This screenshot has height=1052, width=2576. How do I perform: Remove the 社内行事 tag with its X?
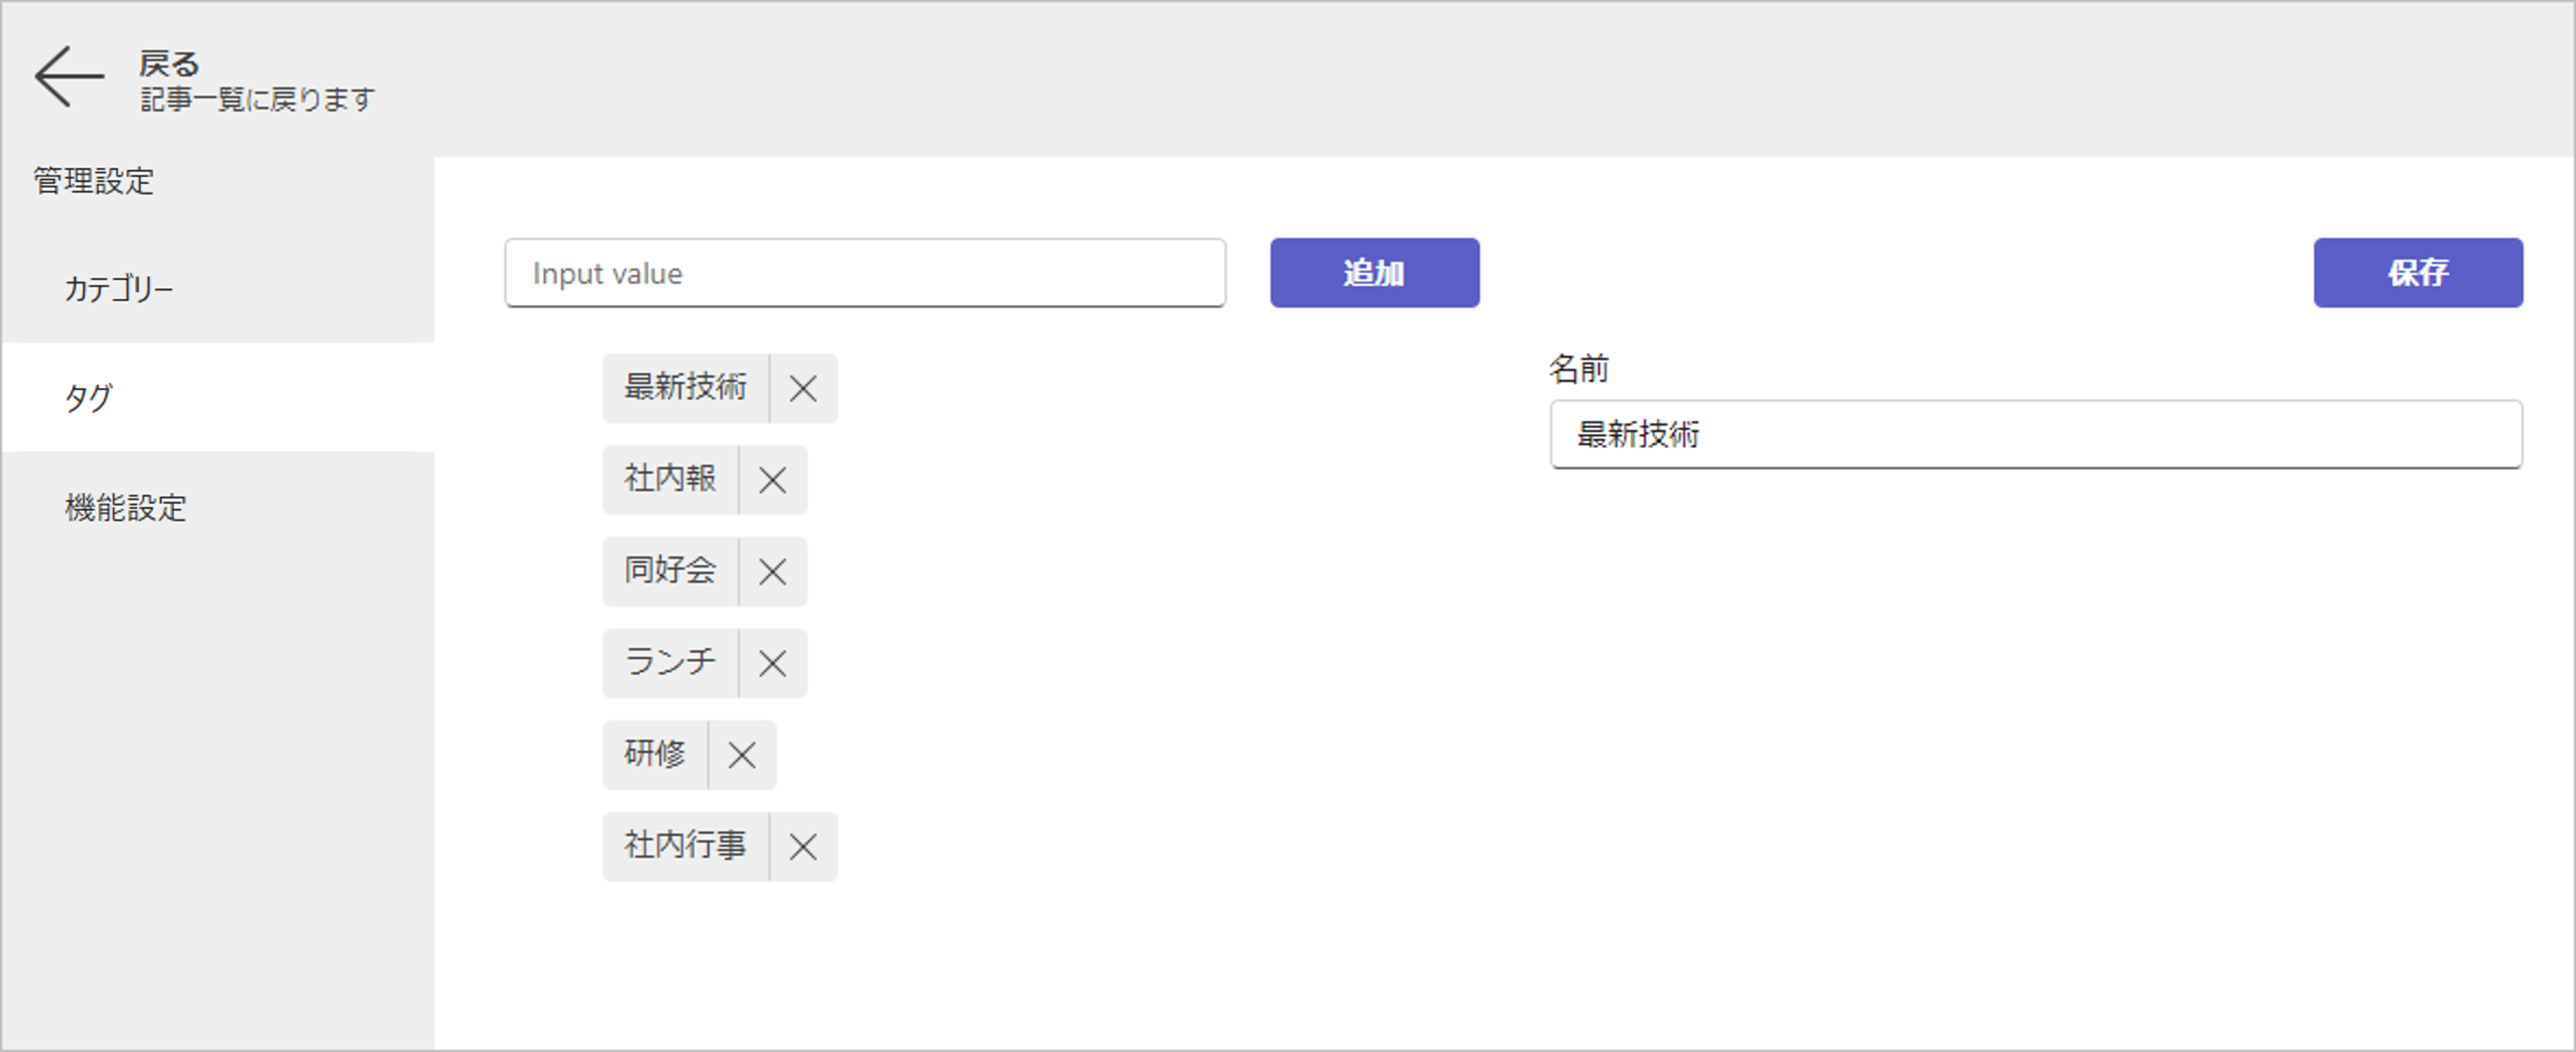(x=803, y=847)
